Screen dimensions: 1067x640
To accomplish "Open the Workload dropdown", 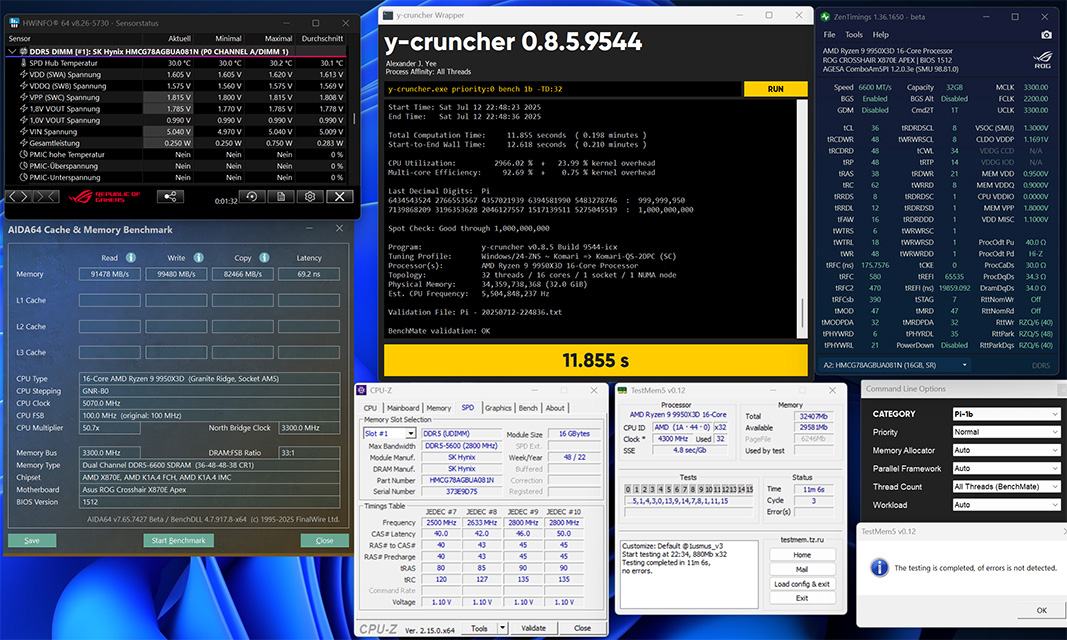I will tap(1006, 505).
